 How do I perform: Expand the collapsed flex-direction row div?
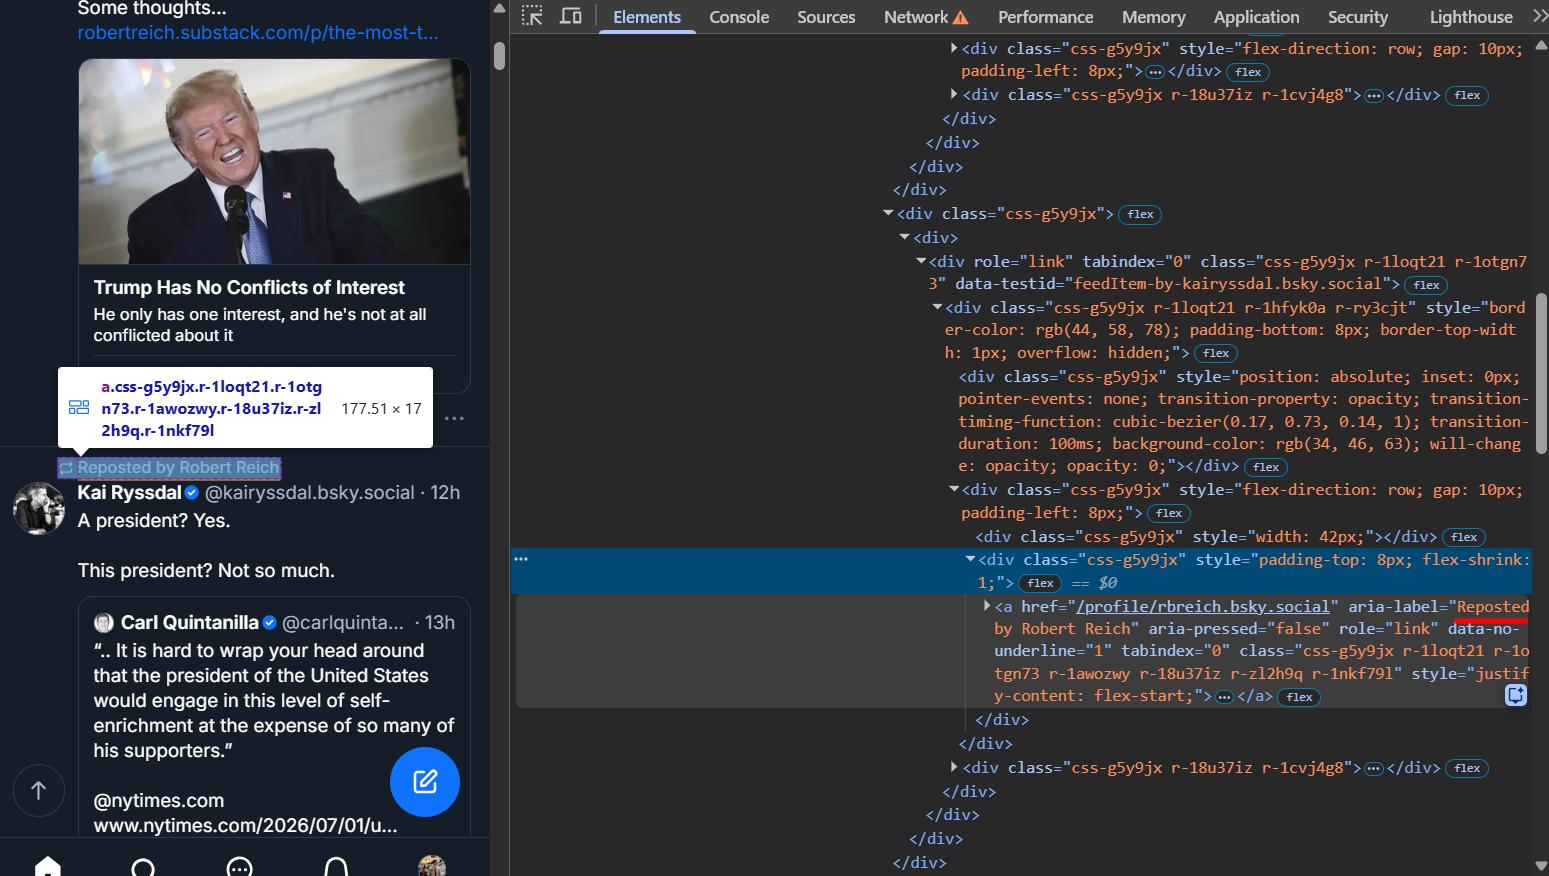click(954, 48)
